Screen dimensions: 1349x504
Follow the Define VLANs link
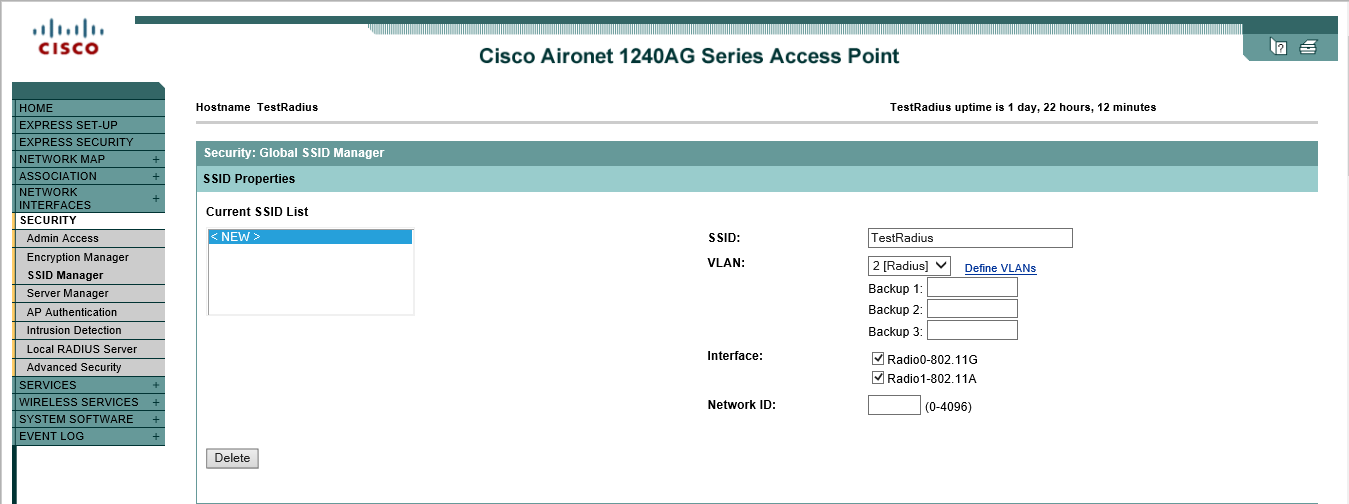click(1000, 268)
